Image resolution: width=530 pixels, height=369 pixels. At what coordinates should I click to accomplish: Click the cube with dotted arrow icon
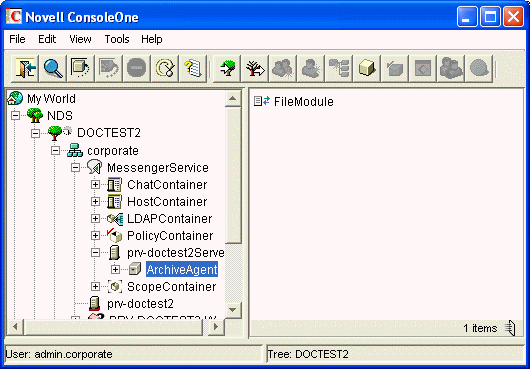[x=80, y=69]
